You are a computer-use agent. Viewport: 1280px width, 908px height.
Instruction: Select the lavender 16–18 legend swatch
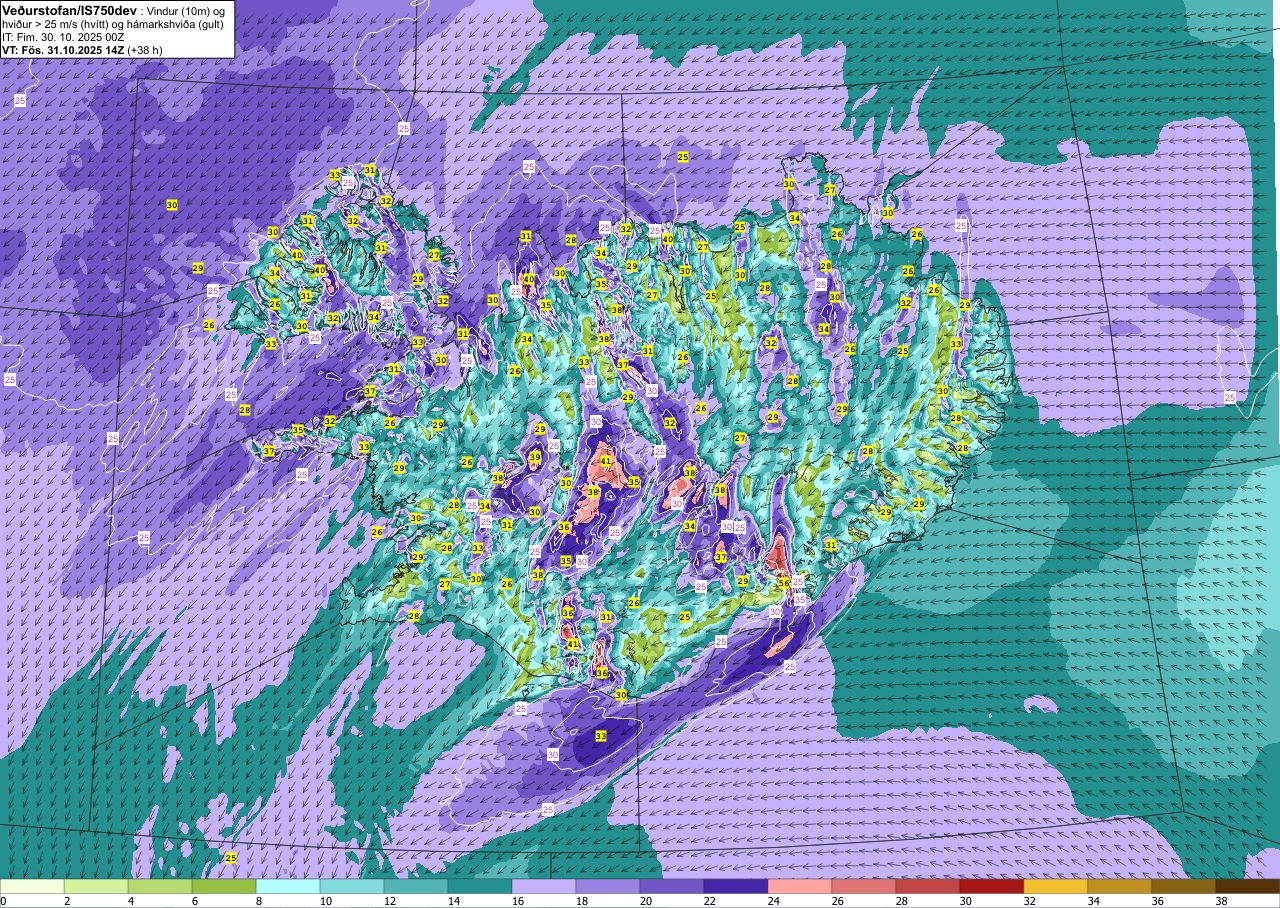(x=544, y=886)
